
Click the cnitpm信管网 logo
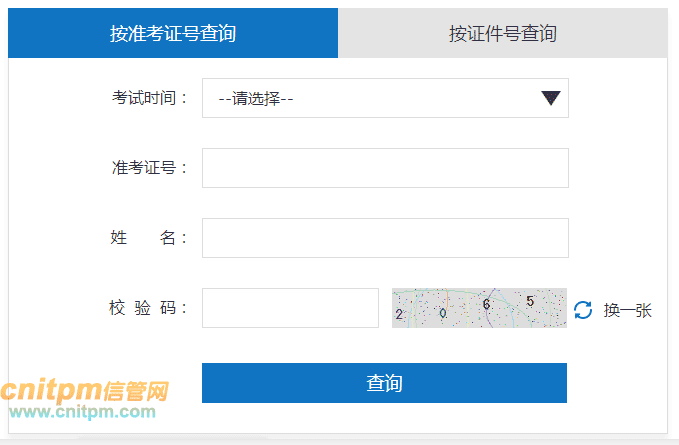84,390
